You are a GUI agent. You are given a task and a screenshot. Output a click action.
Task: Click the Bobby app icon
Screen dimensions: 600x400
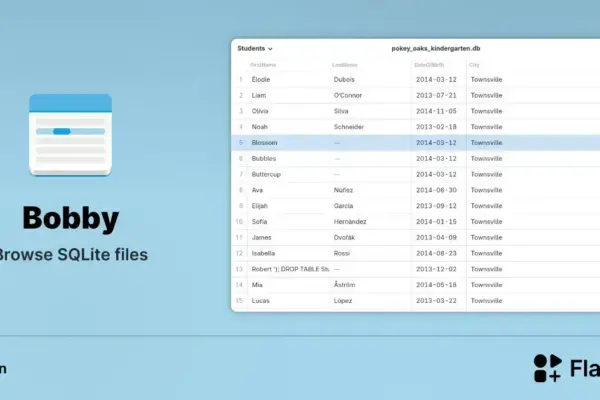(x=70, y=135)
